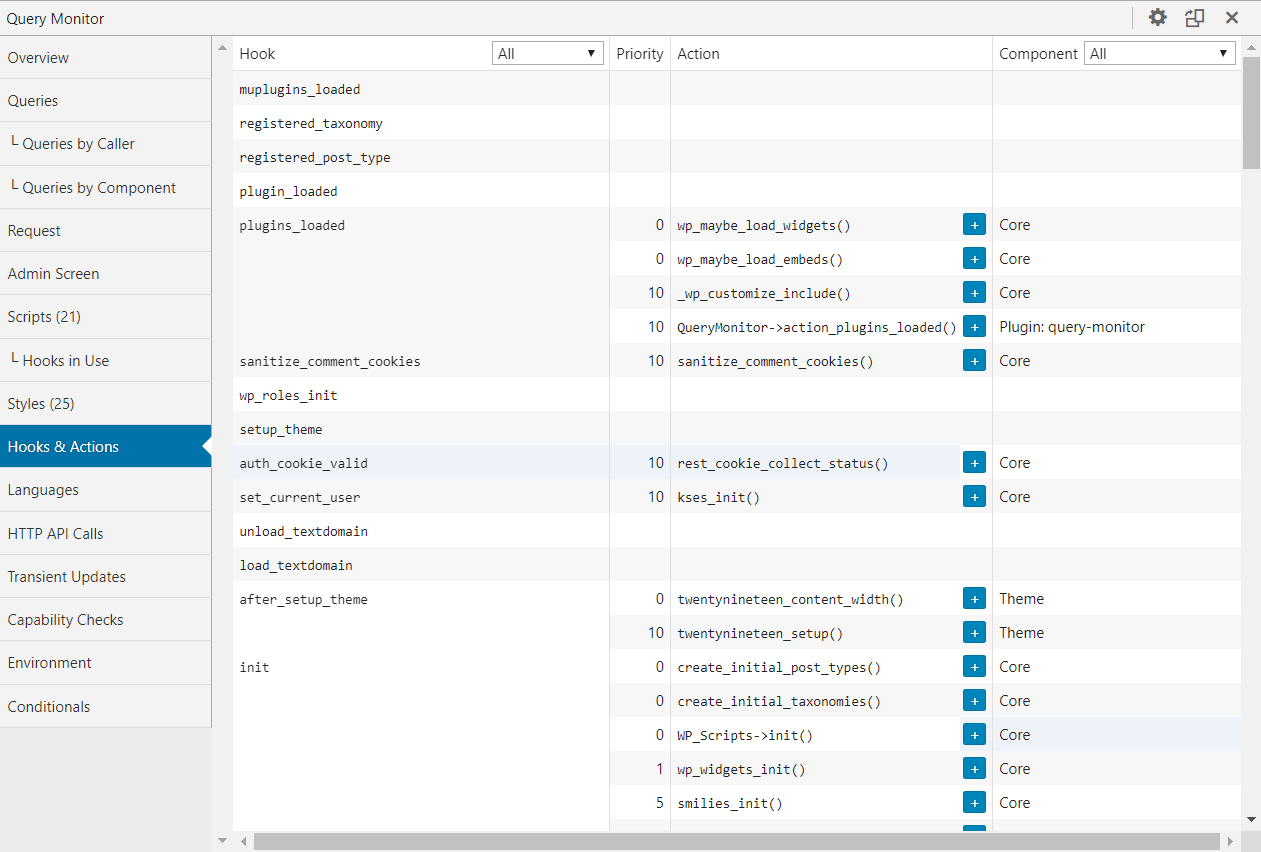Expand twentynineteen_setup() action

(974, 633)
